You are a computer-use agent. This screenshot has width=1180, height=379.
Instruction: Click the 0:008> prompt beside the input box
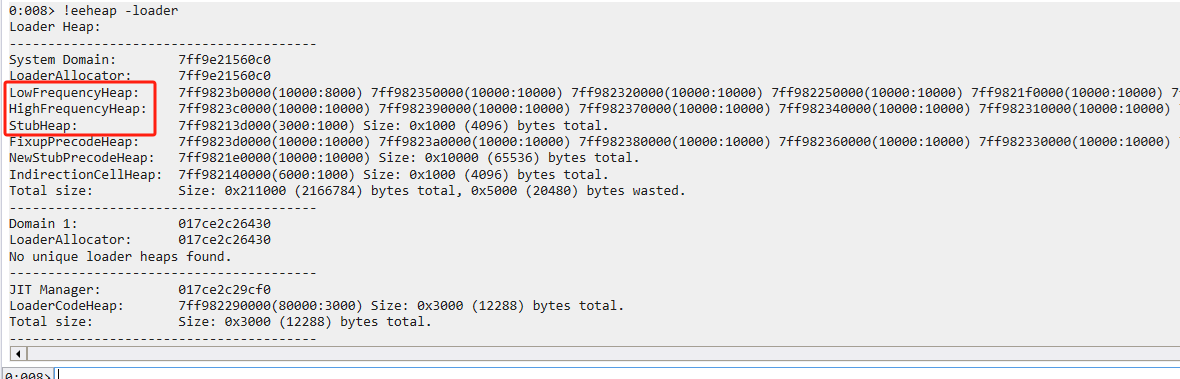[x=26, y=374]
